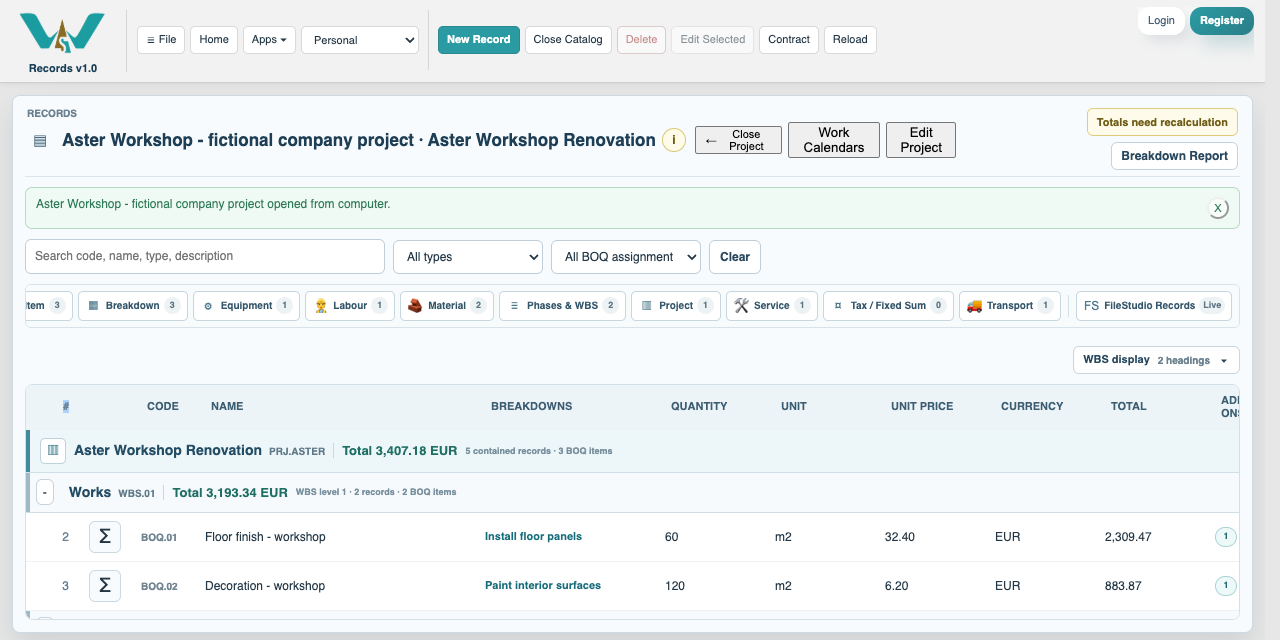
Task: Click the Reload button
Action: pyautogui.click(x=850, y=40)
